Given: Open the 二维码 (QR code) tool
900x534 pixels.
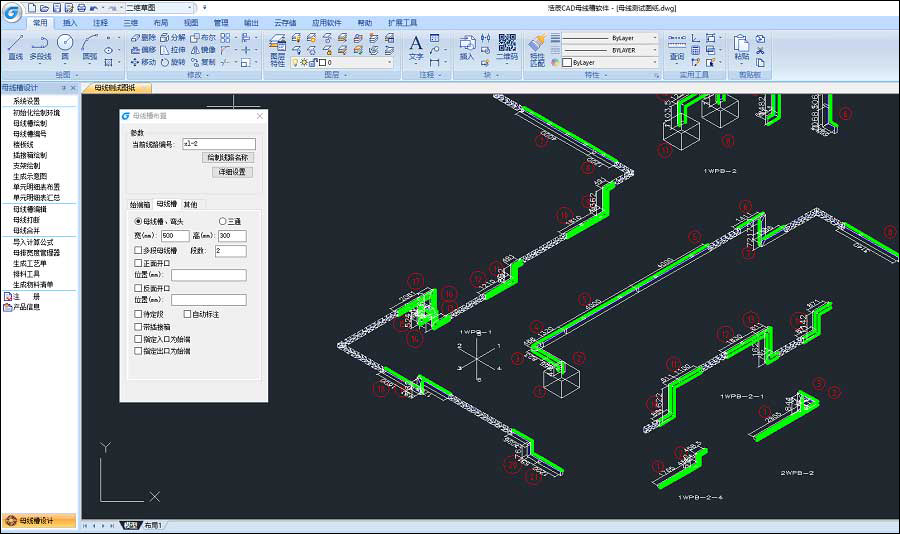Looking at the screenshot, I should [x=507, y=46].
